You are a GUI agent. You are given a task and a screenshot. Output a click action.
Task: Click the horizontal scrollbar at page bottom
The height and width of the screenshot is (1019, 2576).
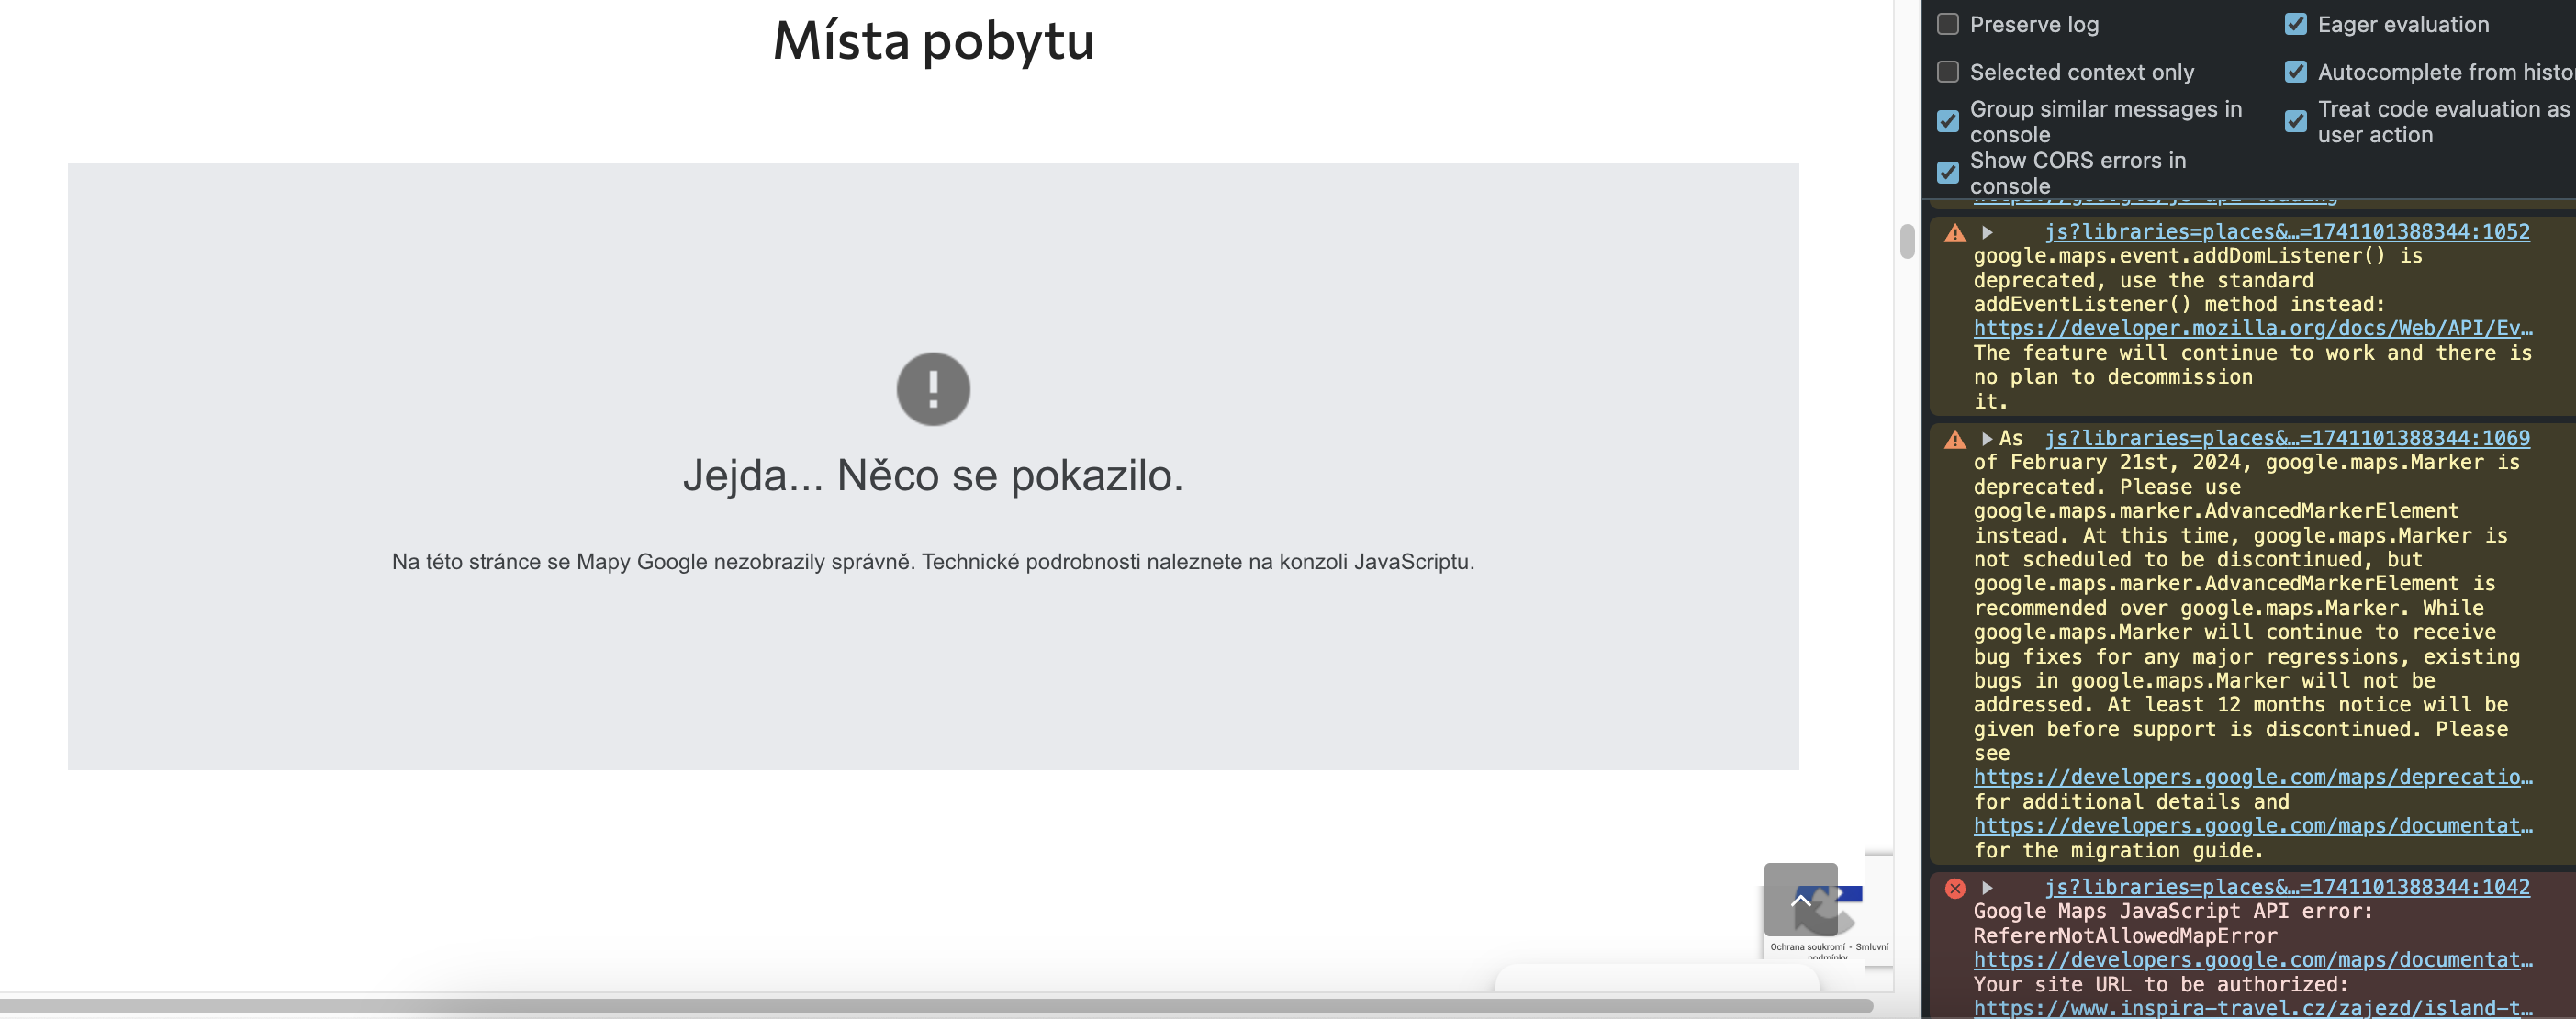(935, 1006)
